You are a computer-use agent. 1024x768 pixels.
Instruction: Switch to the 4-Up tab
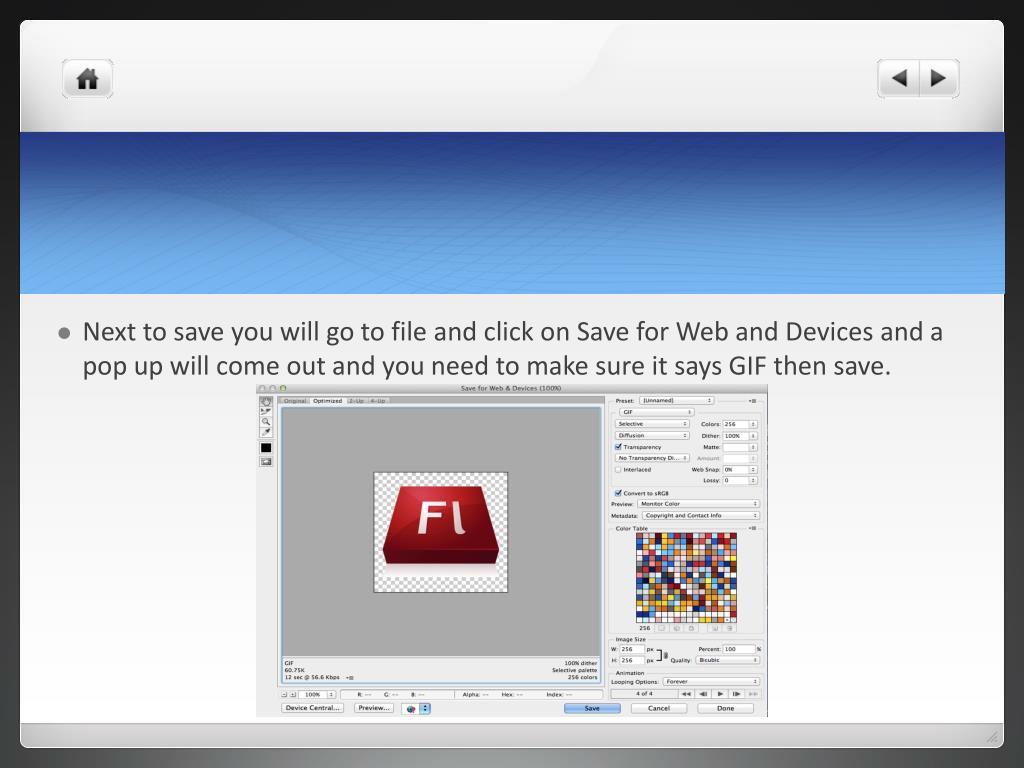[x=377, y=401]
